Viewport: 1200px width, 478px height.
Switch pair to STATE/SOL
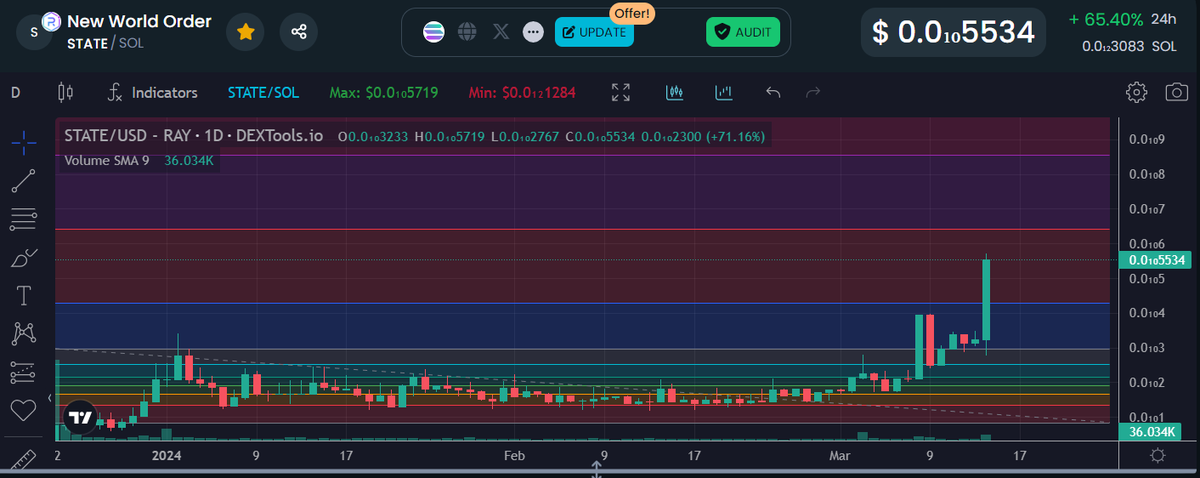coord(263,93)
